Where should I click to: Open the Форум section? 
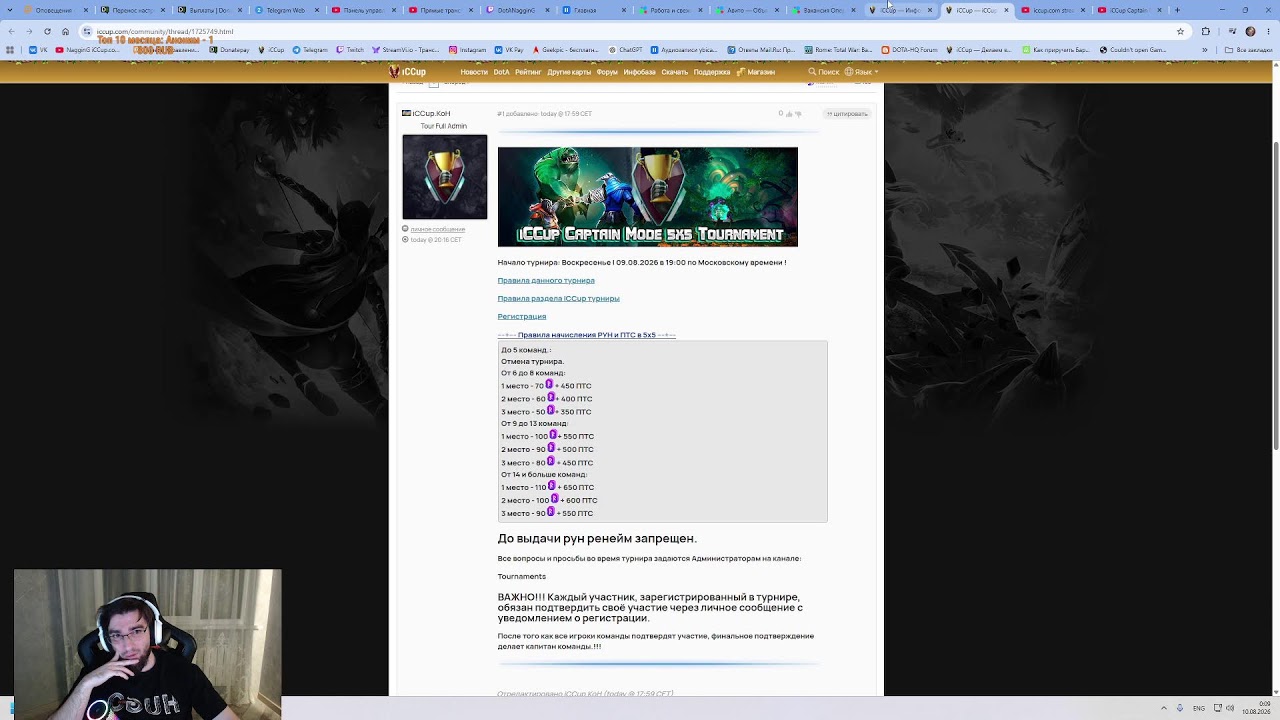607,72
